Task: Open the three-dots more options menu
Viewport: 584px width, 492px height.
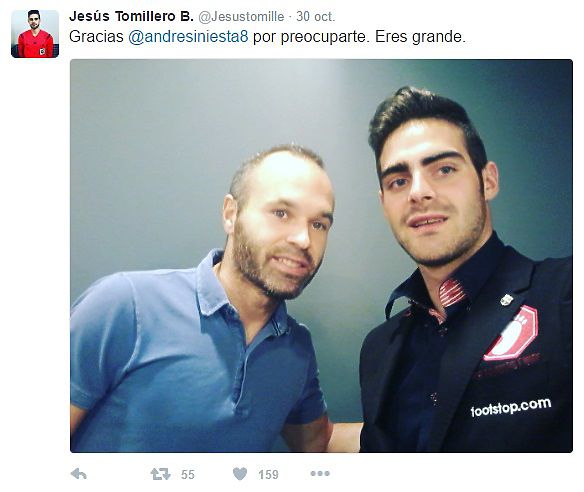Action: (x=320, y=474)
